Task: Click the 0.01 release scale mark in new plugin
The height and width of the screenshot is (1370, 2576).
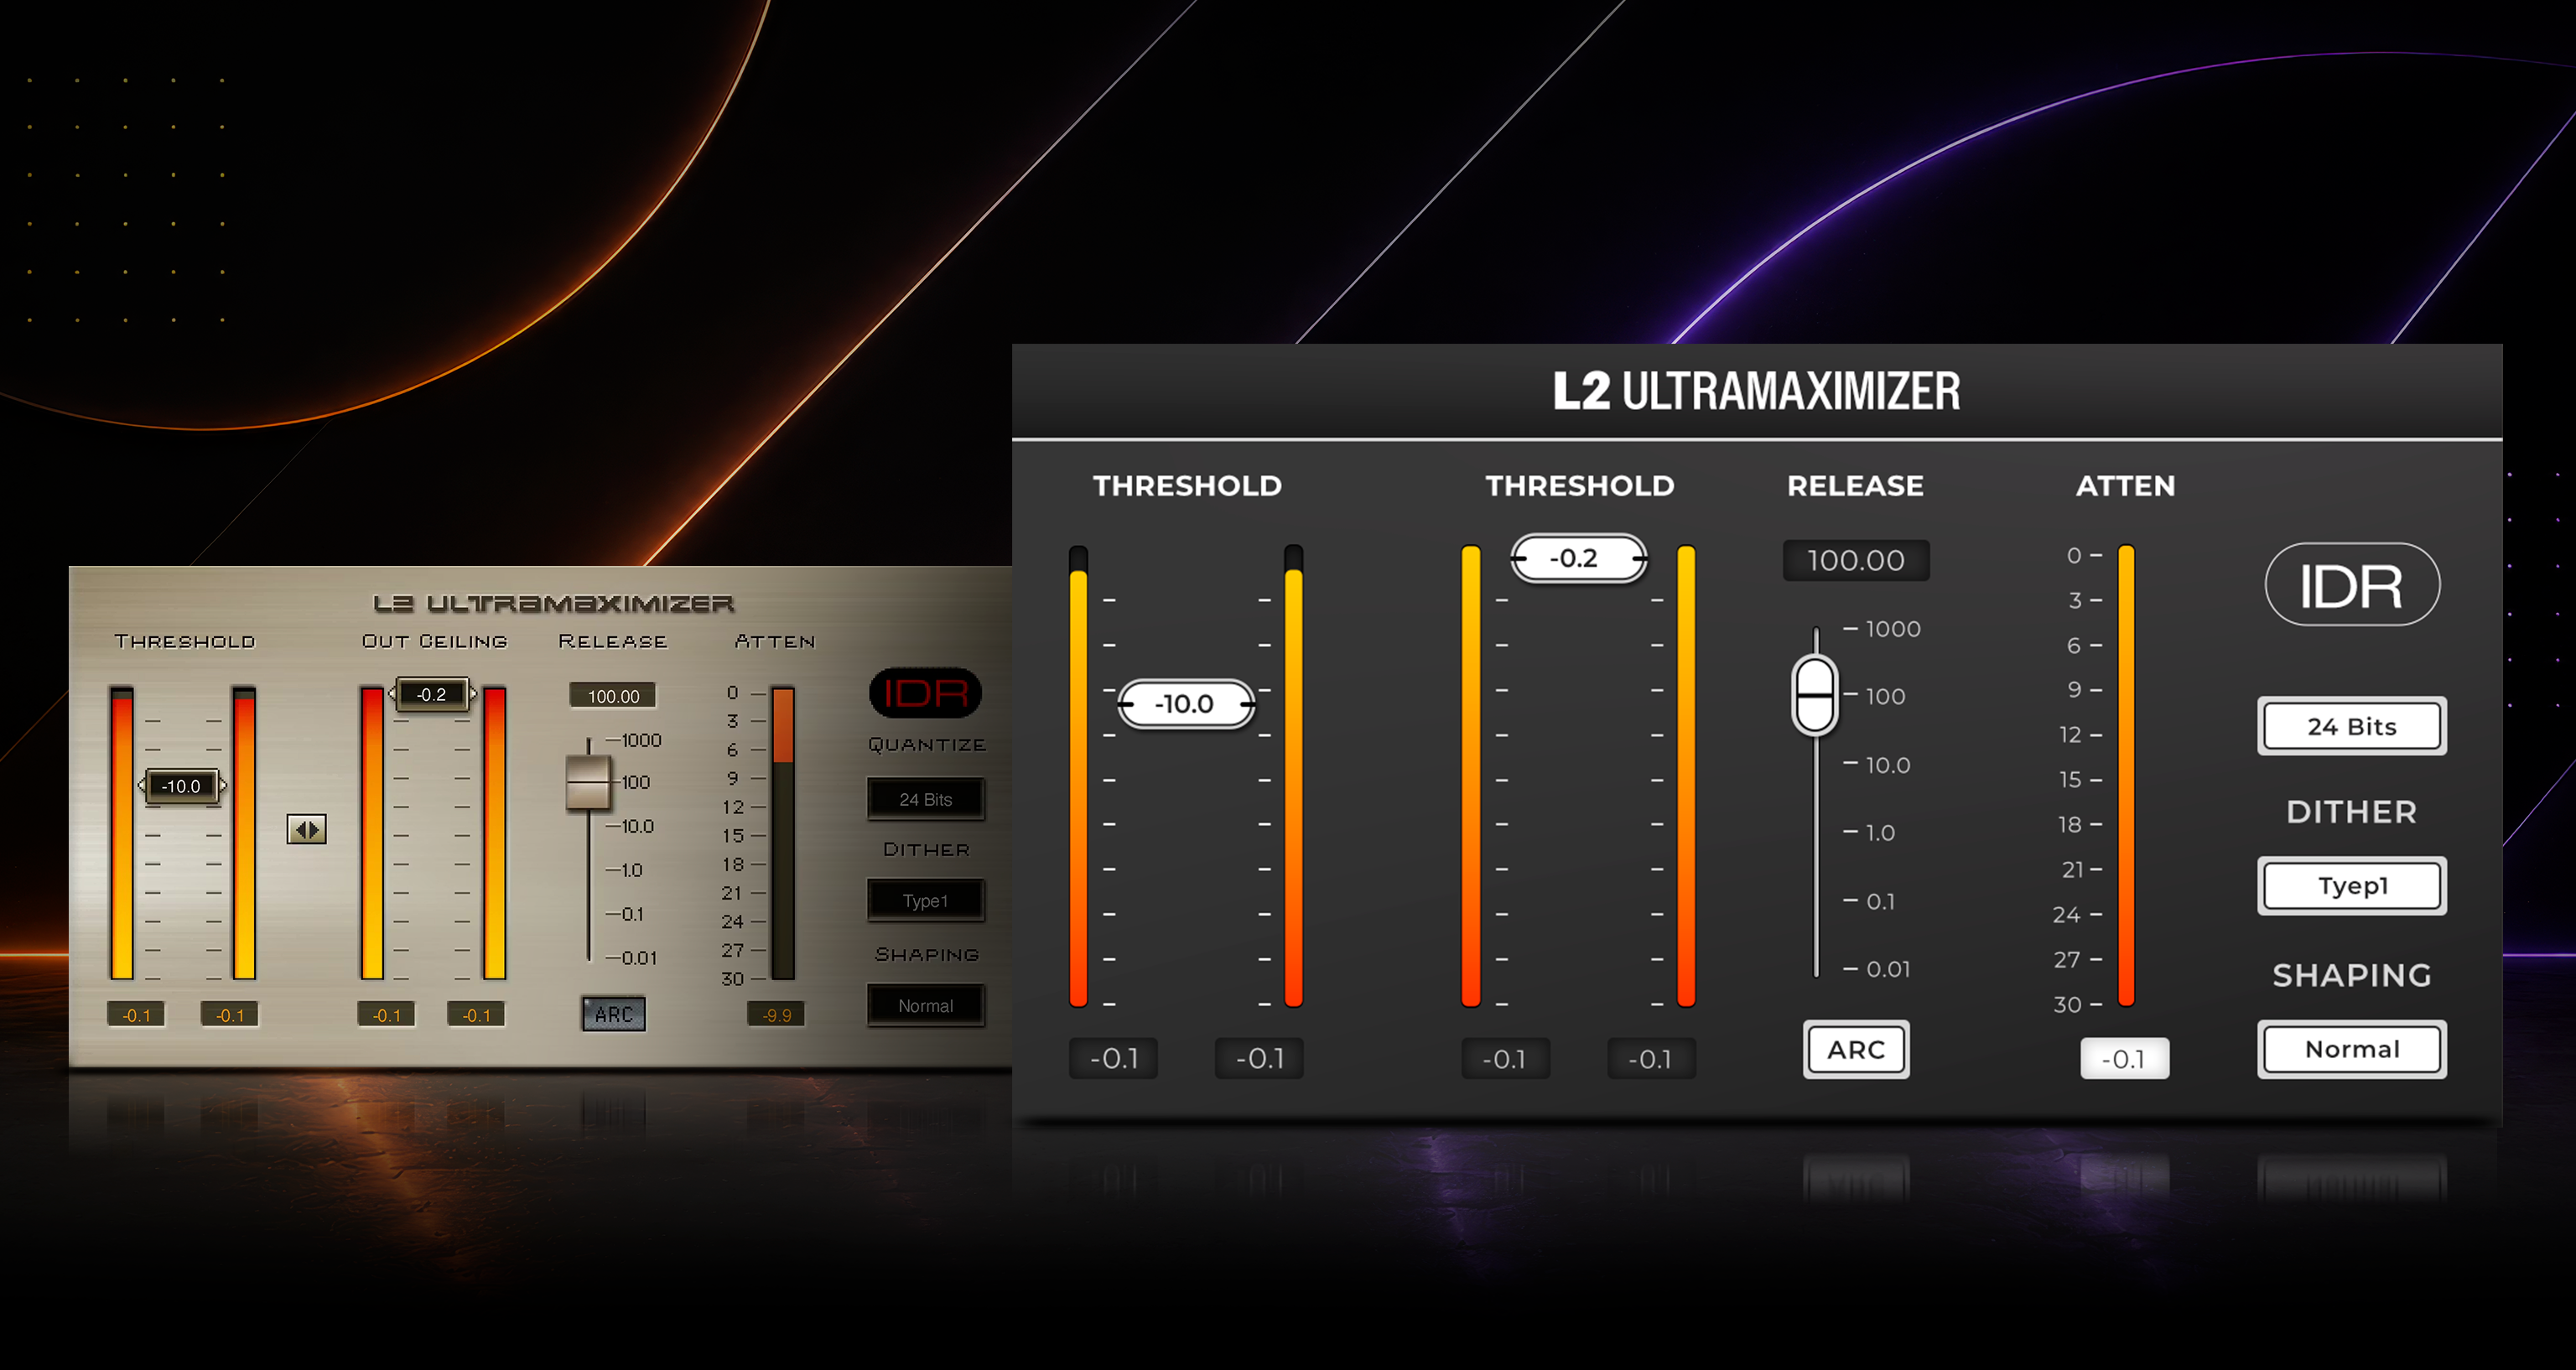Action: point(1888,969)
